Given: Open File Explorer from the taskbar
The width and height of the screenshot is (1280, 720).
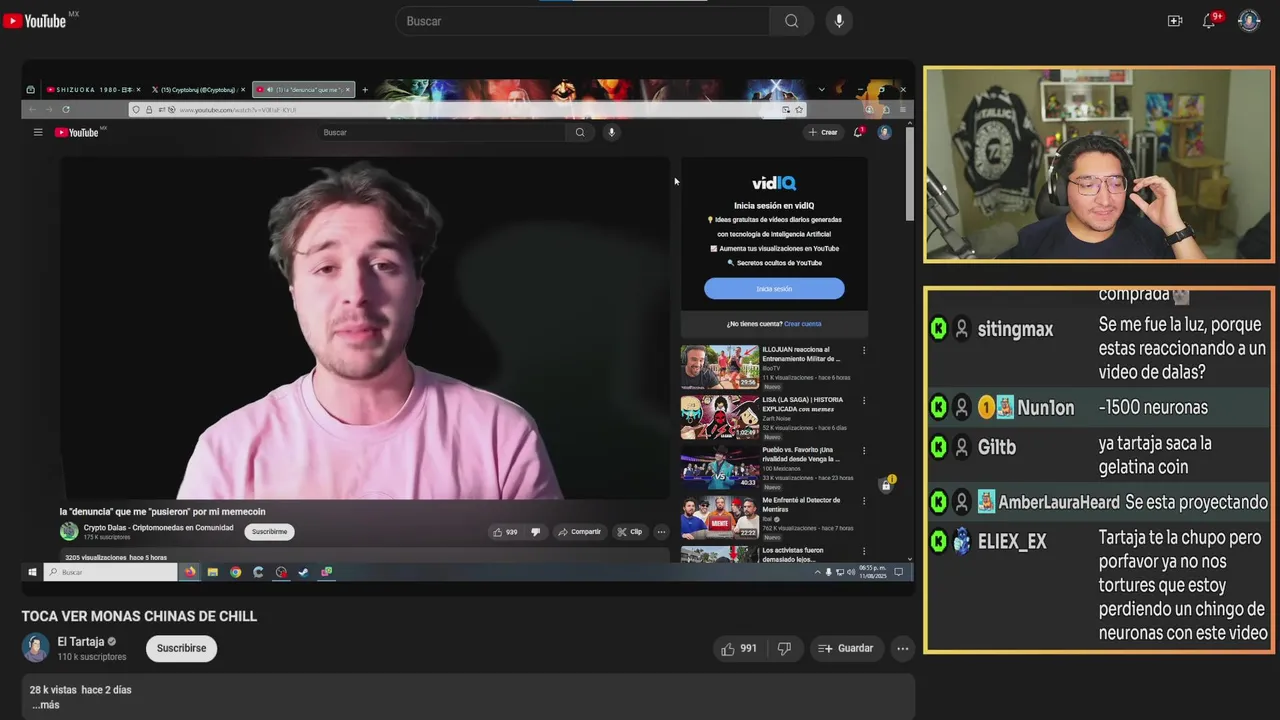Looking at the screenshot, I should 212,572.
